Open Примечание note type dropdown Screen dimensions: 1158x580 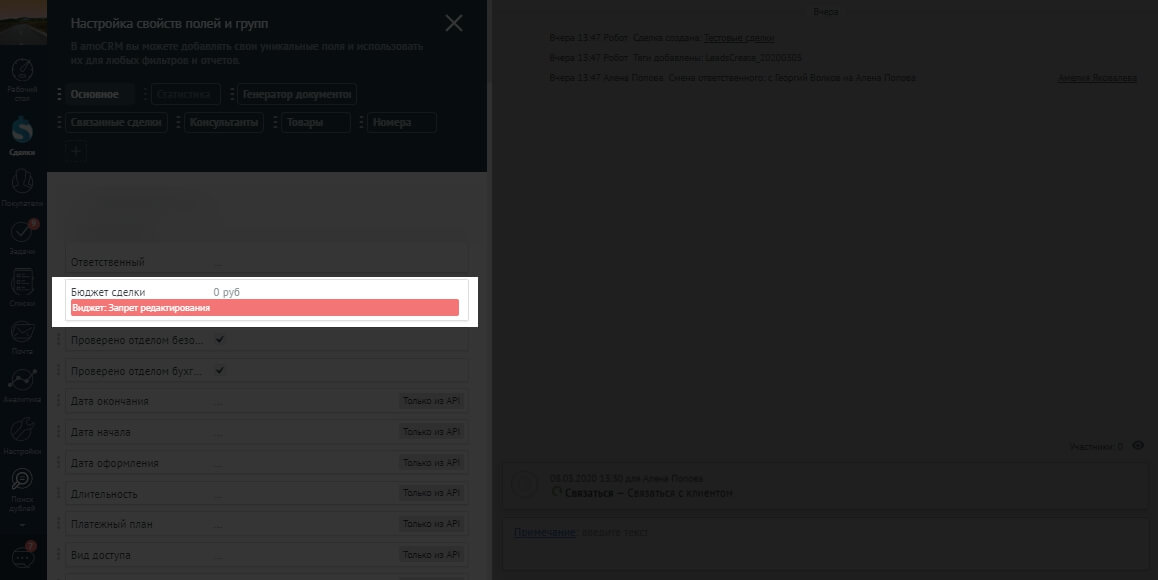pos(544,532)
